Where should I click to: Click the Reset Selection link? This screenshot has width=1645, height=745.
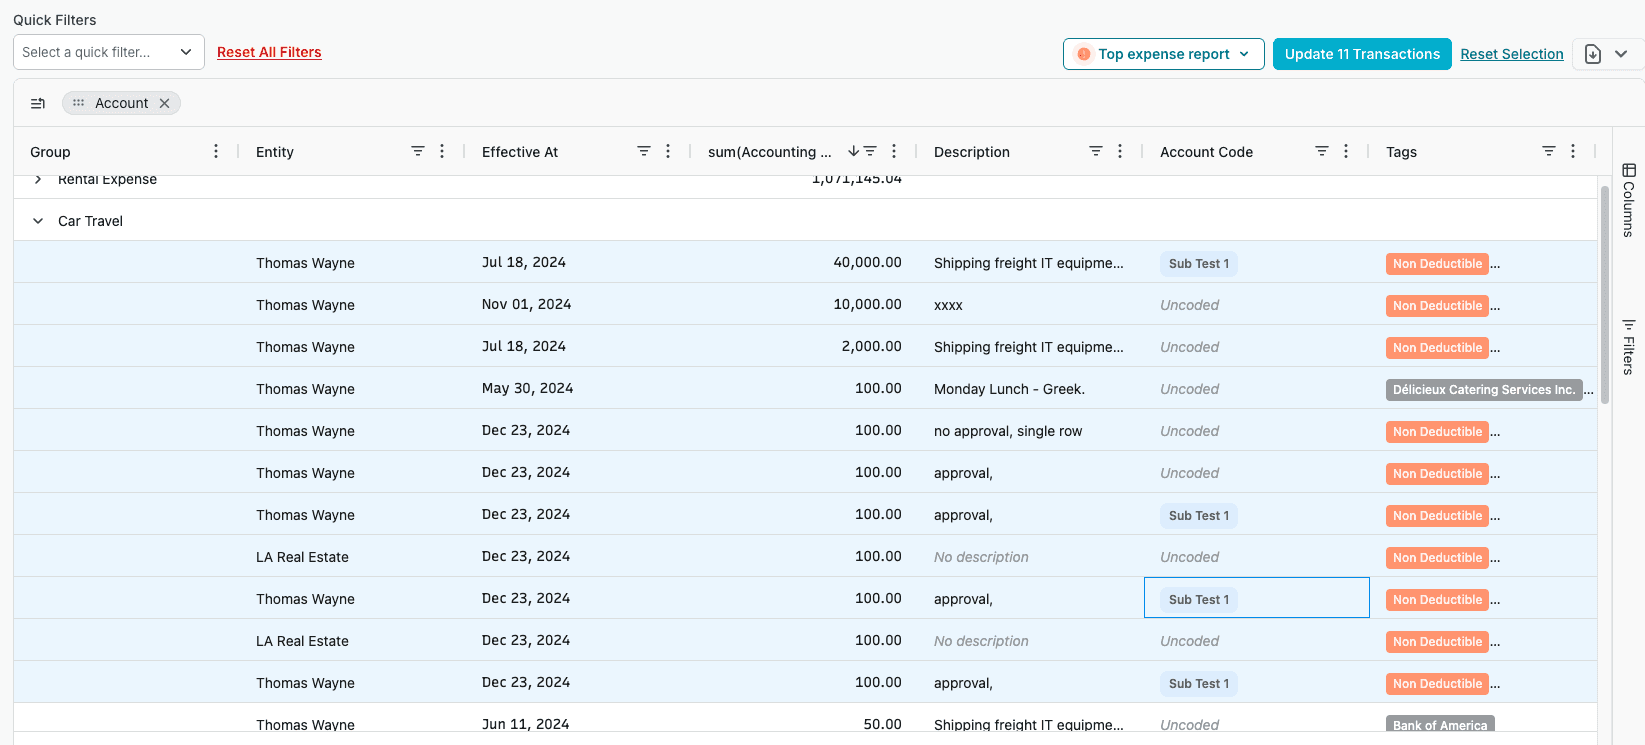[x=1512, y=54]
